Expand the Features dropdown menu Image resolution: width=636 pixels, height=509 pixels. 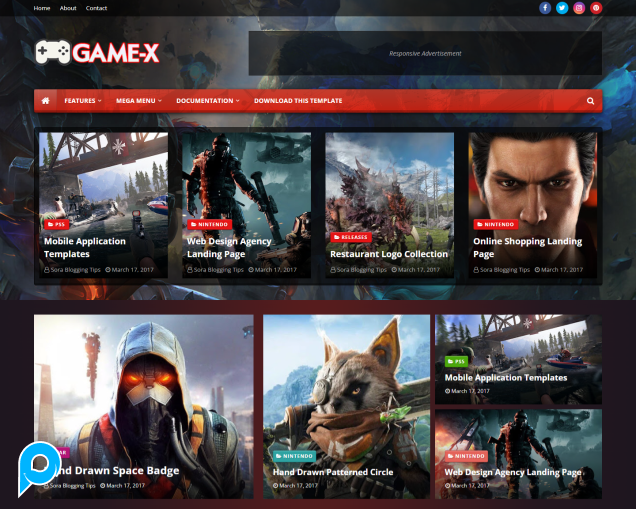point(83,101)
